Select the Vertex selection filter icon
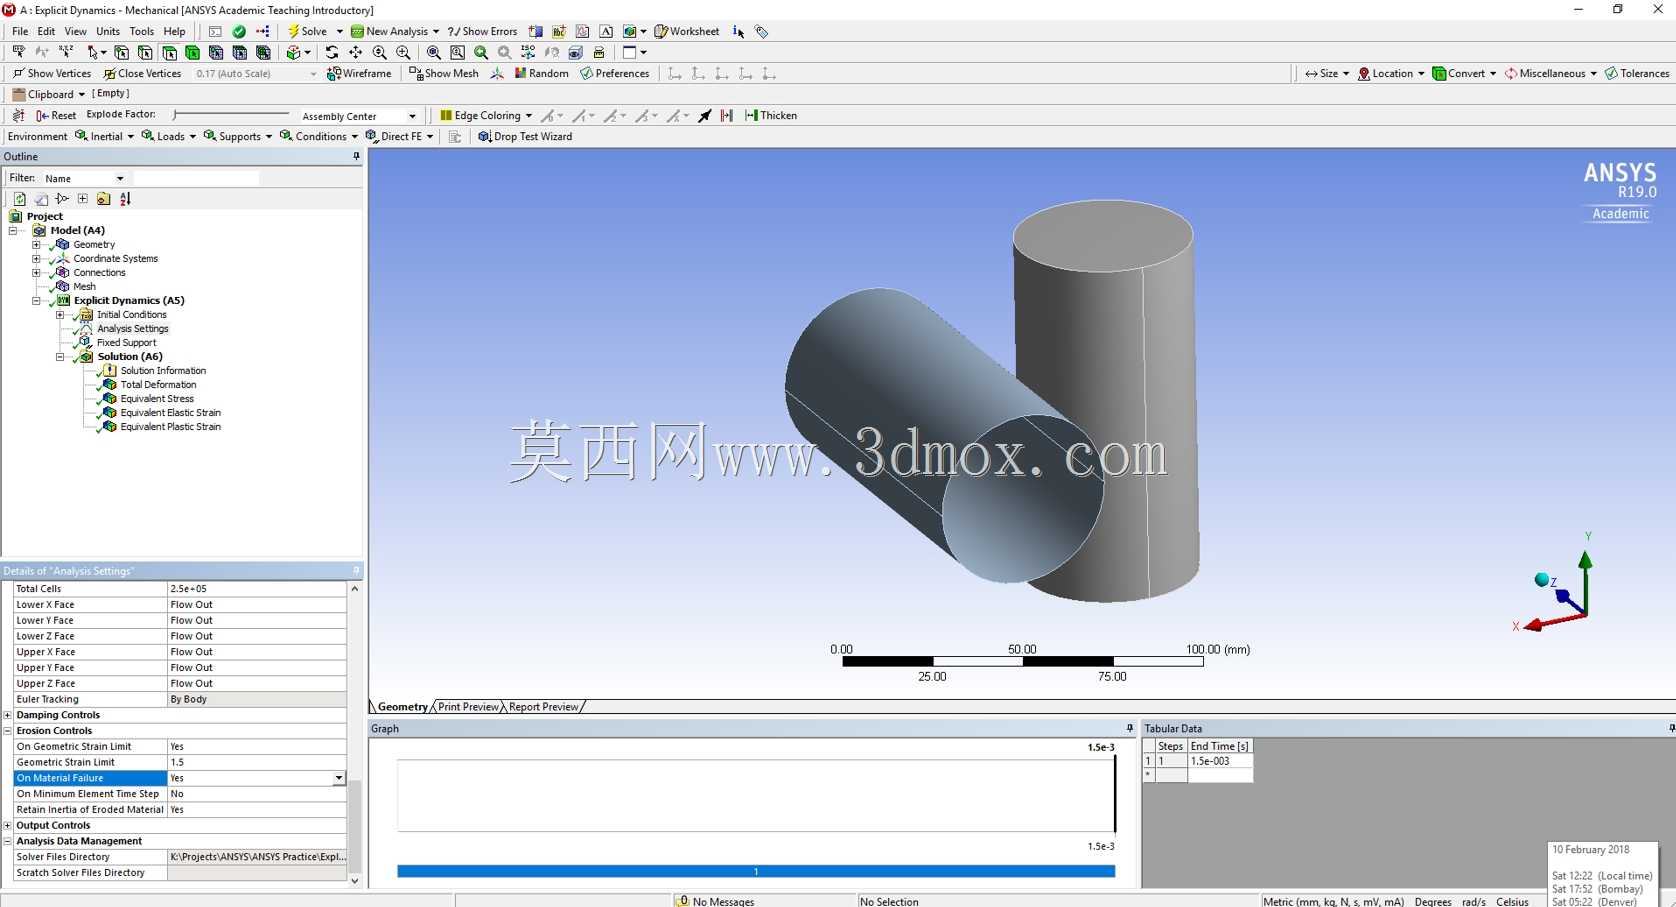 tap(121, 52)
